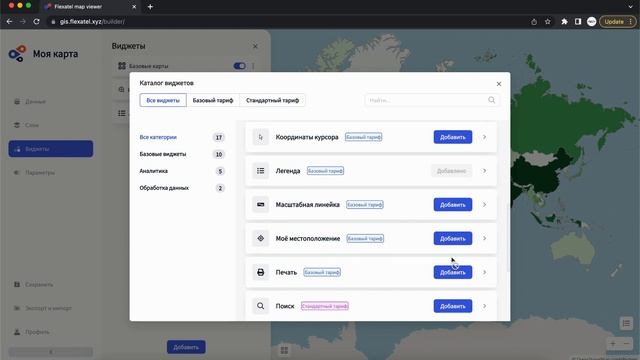Go back in the browser
This screenshot has height=360, width=640.
click(x=9, y=22)
